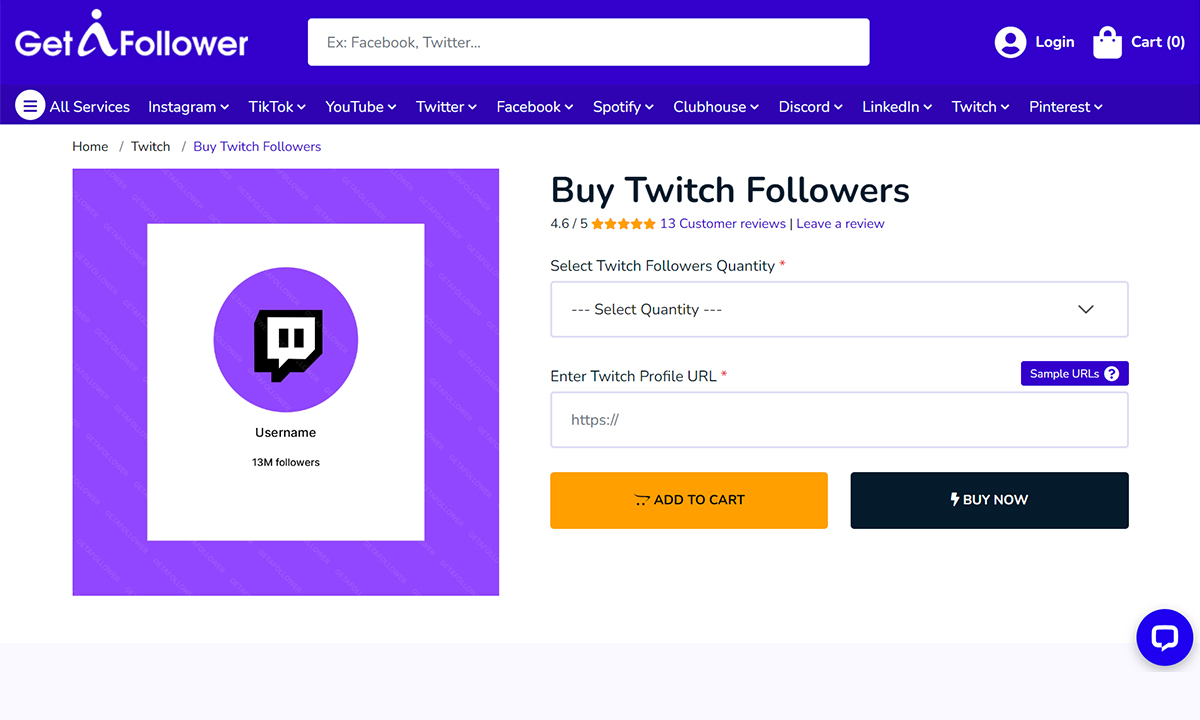This screenshot has width=1200, height=720.
Task: Open the All Services hamburger menu icon
Action: click(30, 105)
